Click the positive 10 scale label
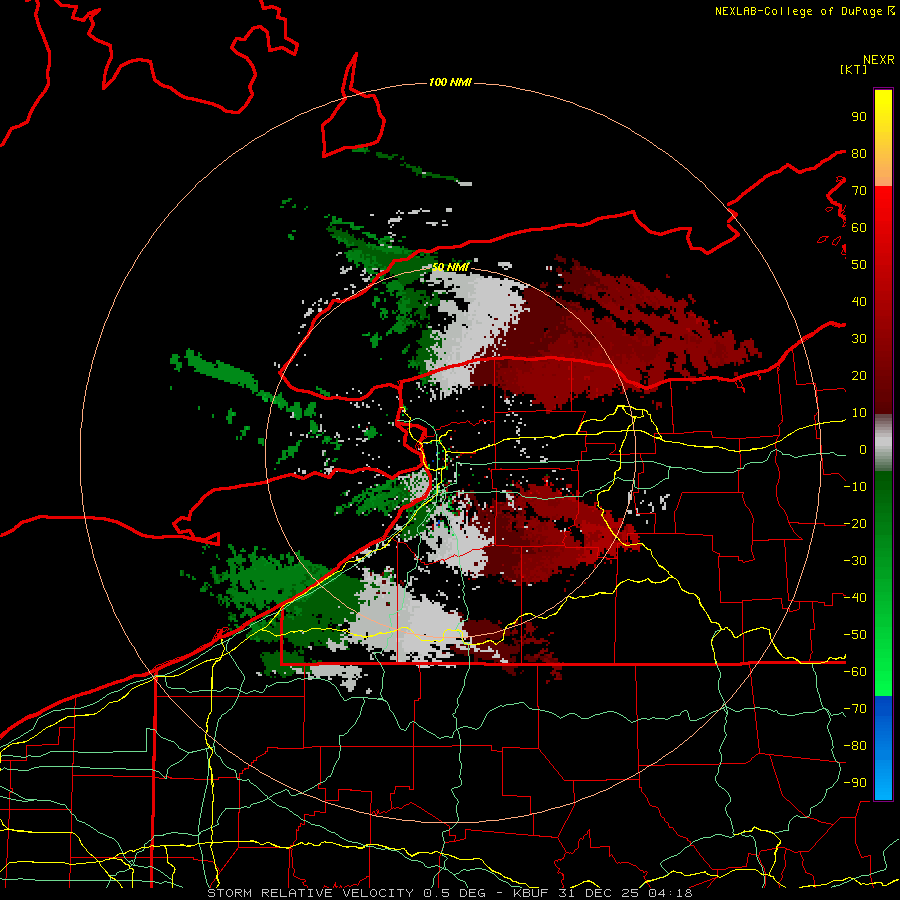 coord(859,413)
